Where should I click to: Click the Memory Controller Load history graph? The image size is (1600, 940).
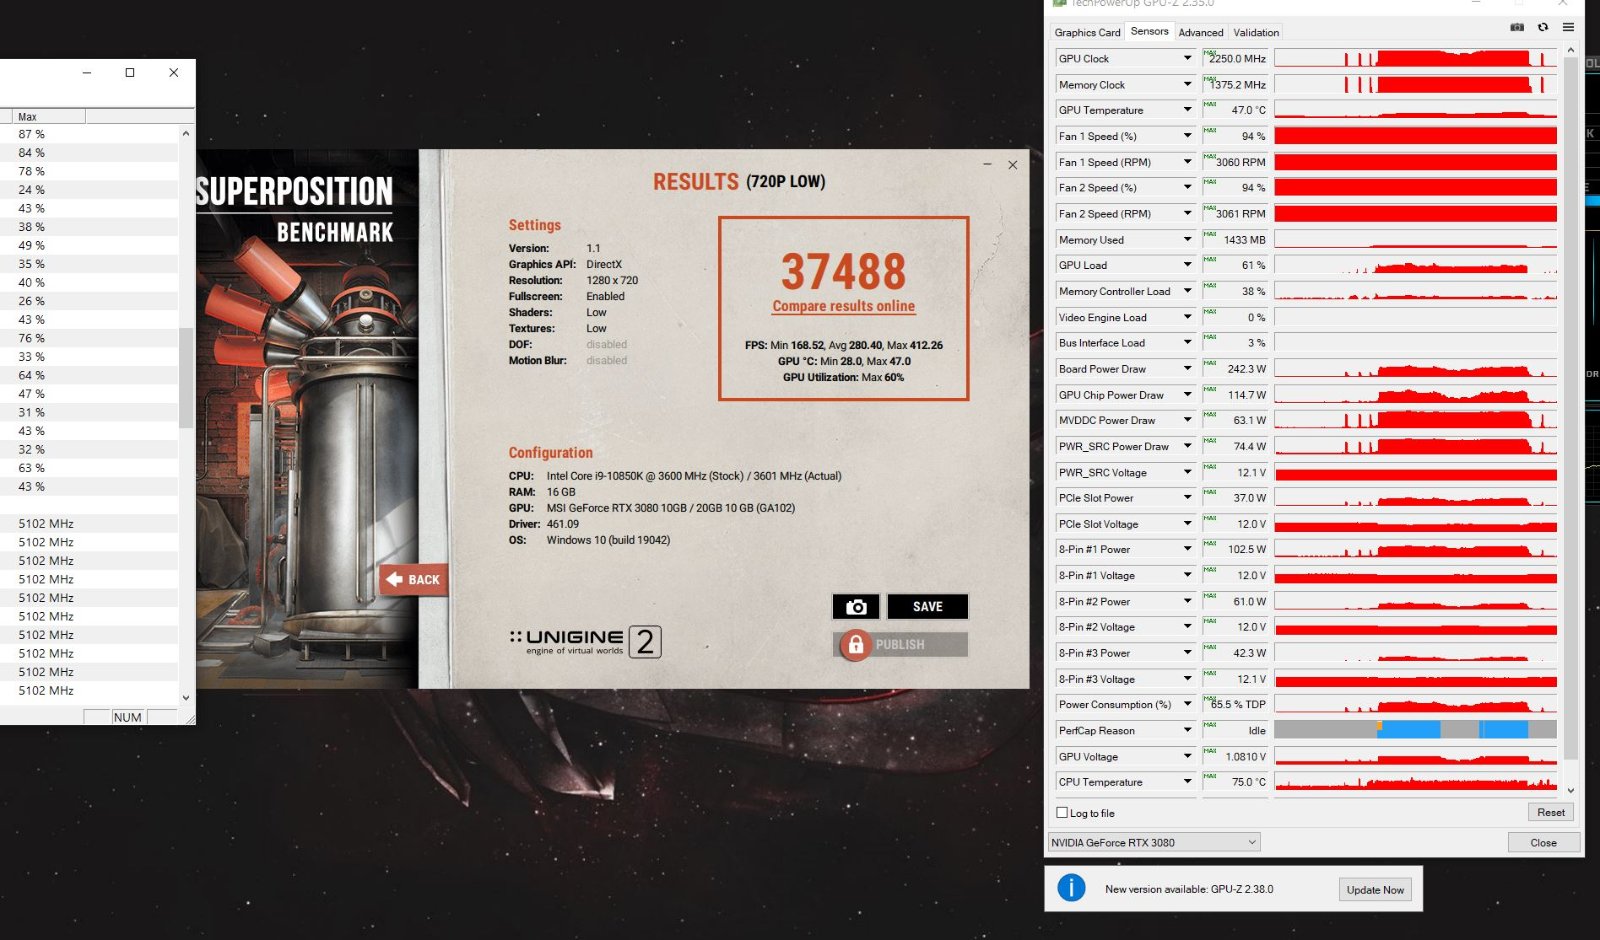tap(1415, 291)
